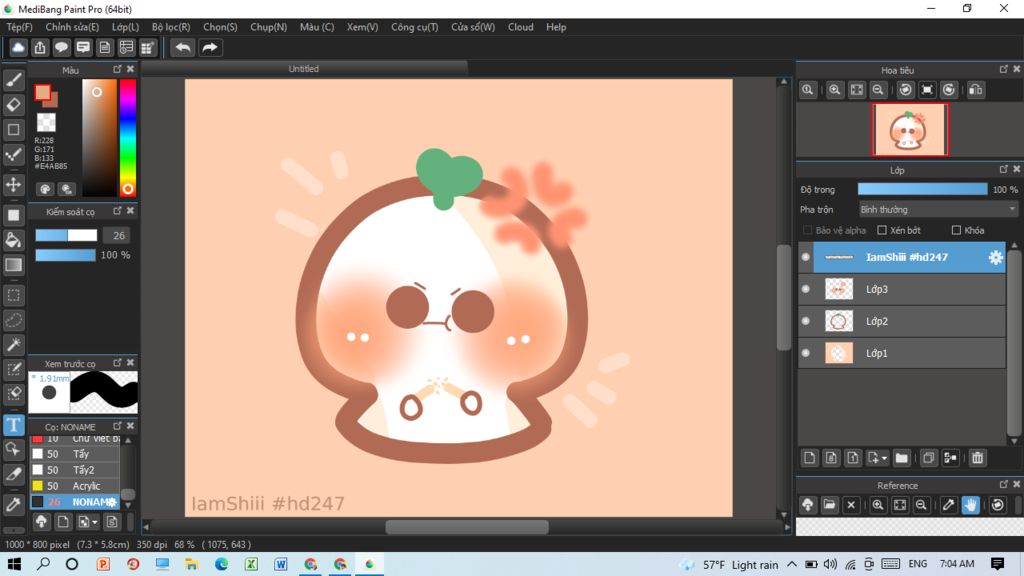Activate the Lasso selection tool
Image resolution: width=1024 pixels, height=576 pixels.
point(13,320)
